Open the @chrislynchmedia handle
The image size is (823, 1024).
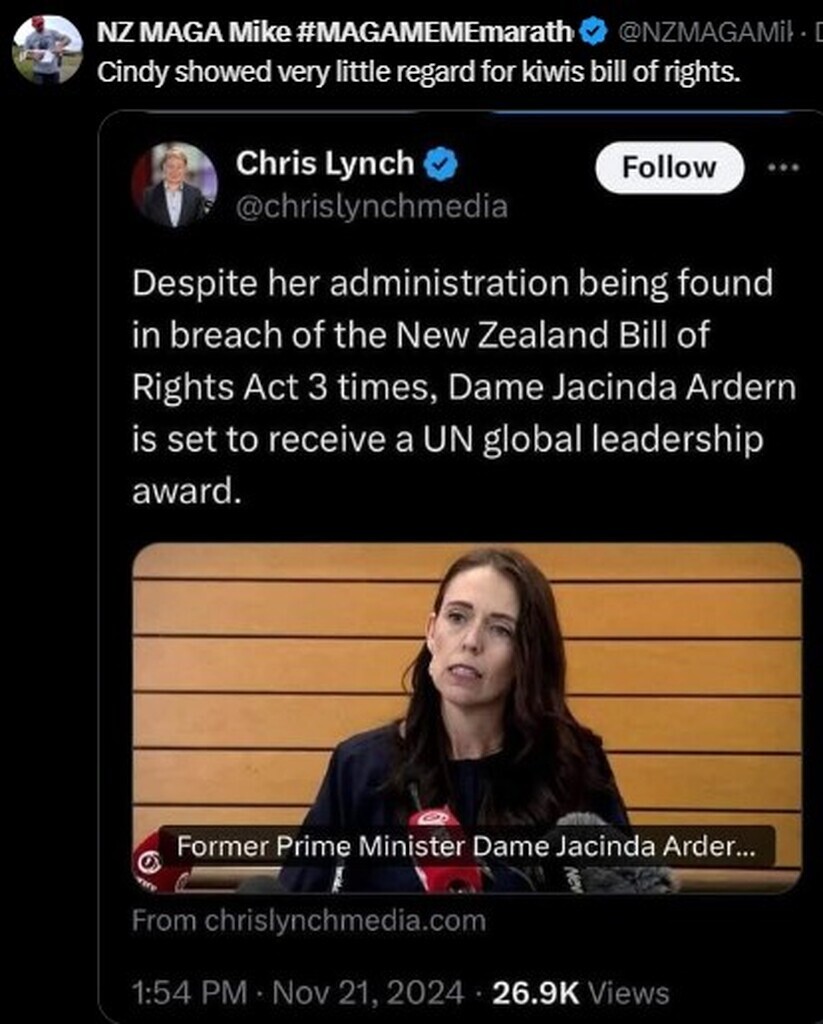coord(372,207)
